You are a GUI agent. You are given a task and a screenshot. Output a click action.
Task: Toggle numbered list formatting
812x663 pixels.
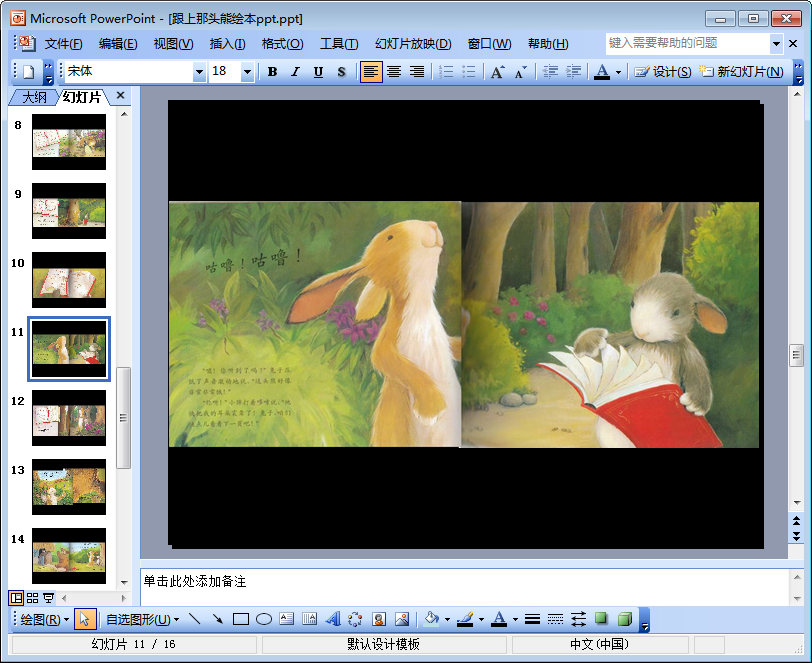446,71
